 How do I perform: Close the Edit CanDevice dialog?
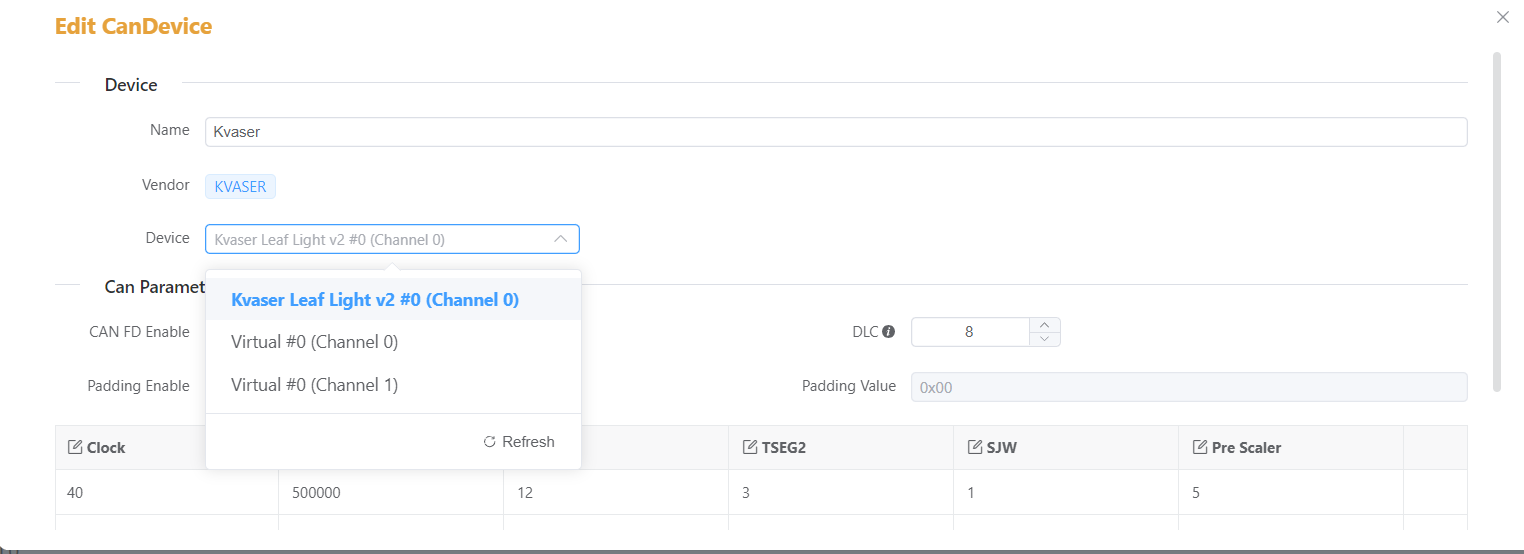coord(1502,17)
